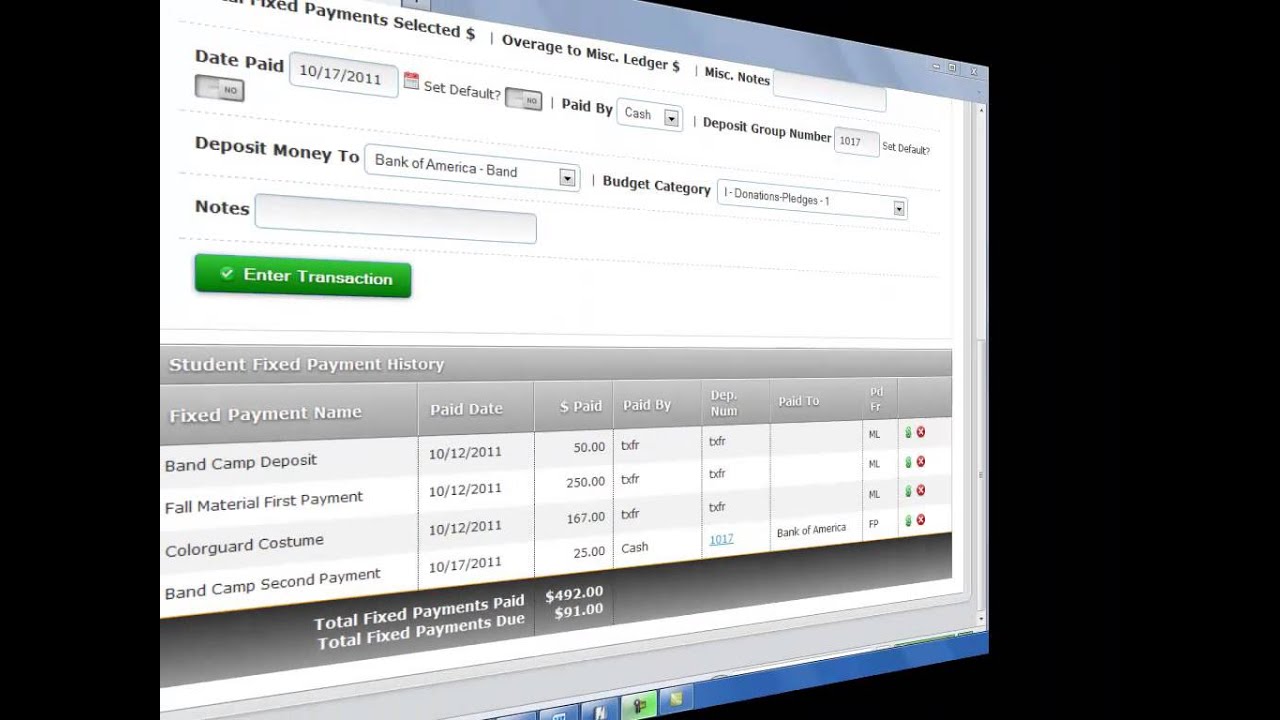
Task: Click the $ Paid column header
Action: tap(581, 406)
